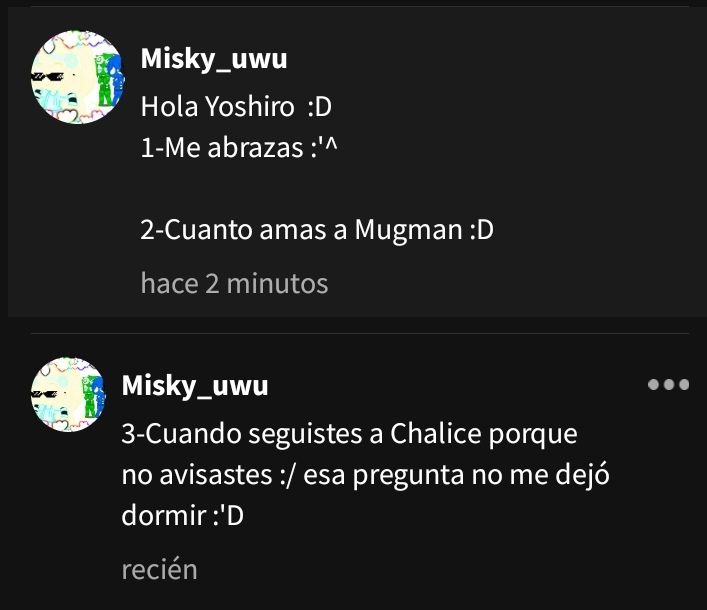The width and height of the screenshot is (707, 610).
Task: Click the green and blue figures in the first comment's avatar
Action: click(x=109, y=79)
